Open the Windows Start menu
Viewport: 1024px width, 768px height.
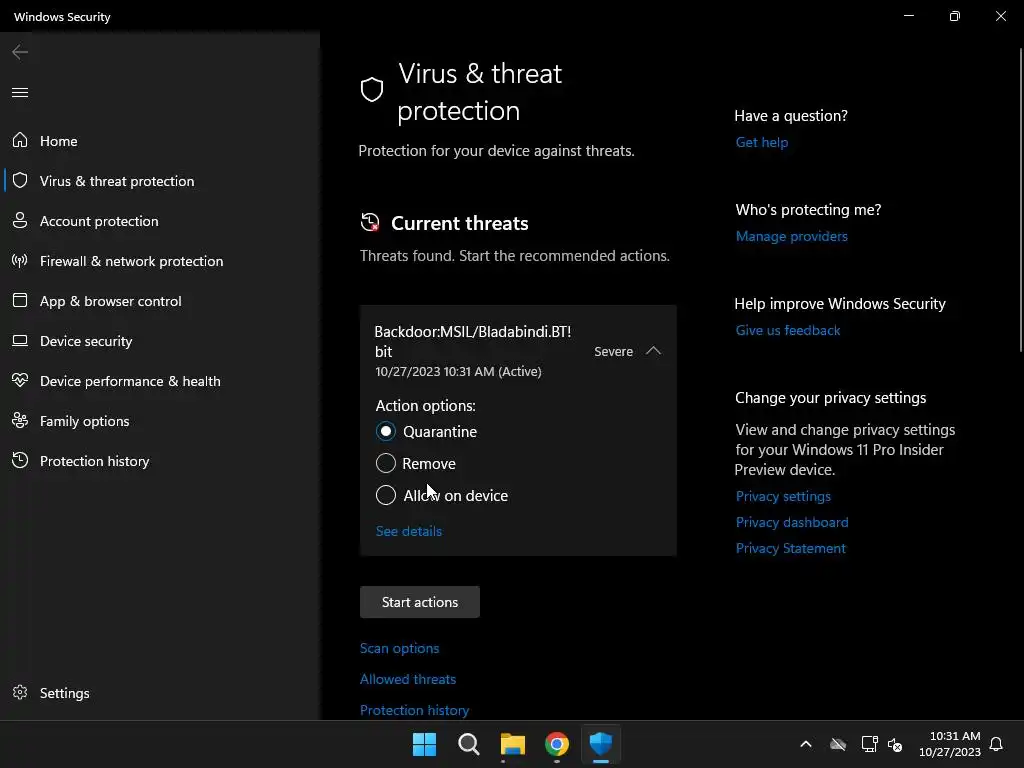tap(424, 744)
